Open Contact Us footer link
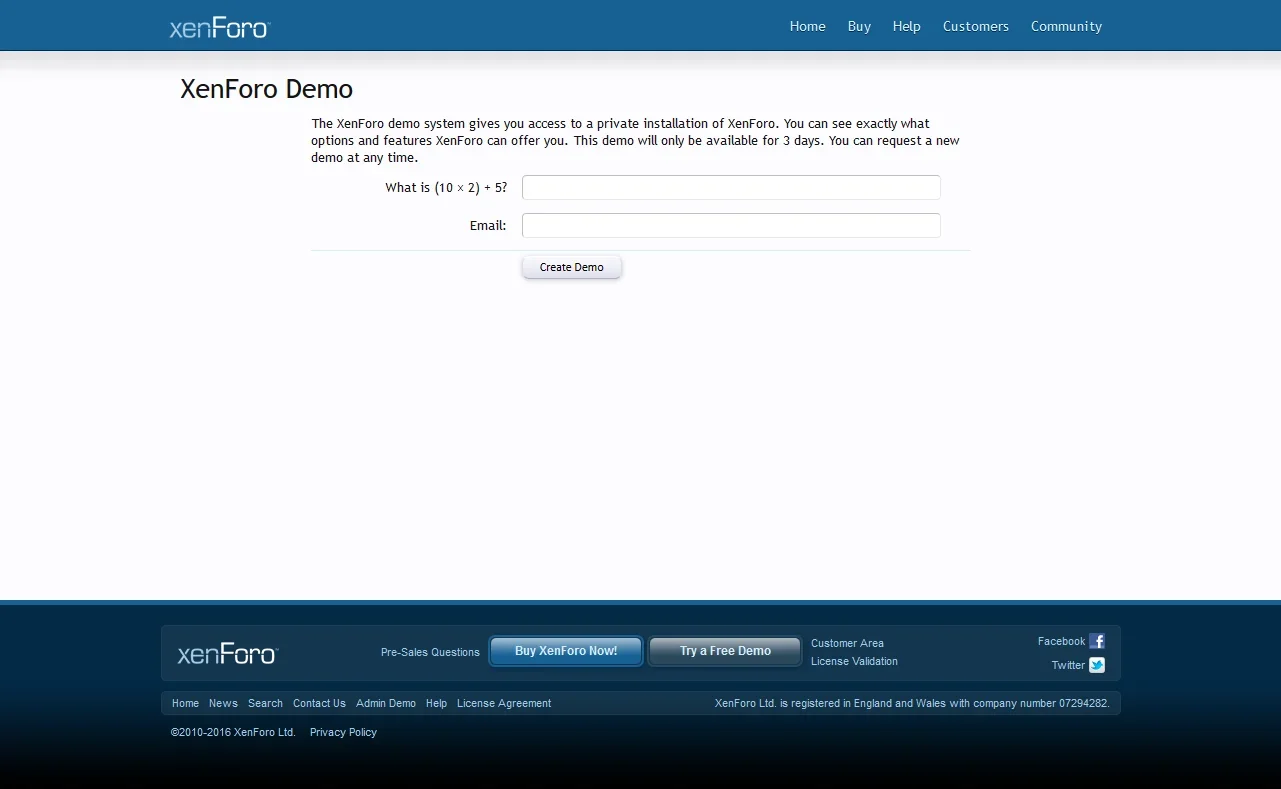The image size is (1281, 789). [x=319, y=703]
